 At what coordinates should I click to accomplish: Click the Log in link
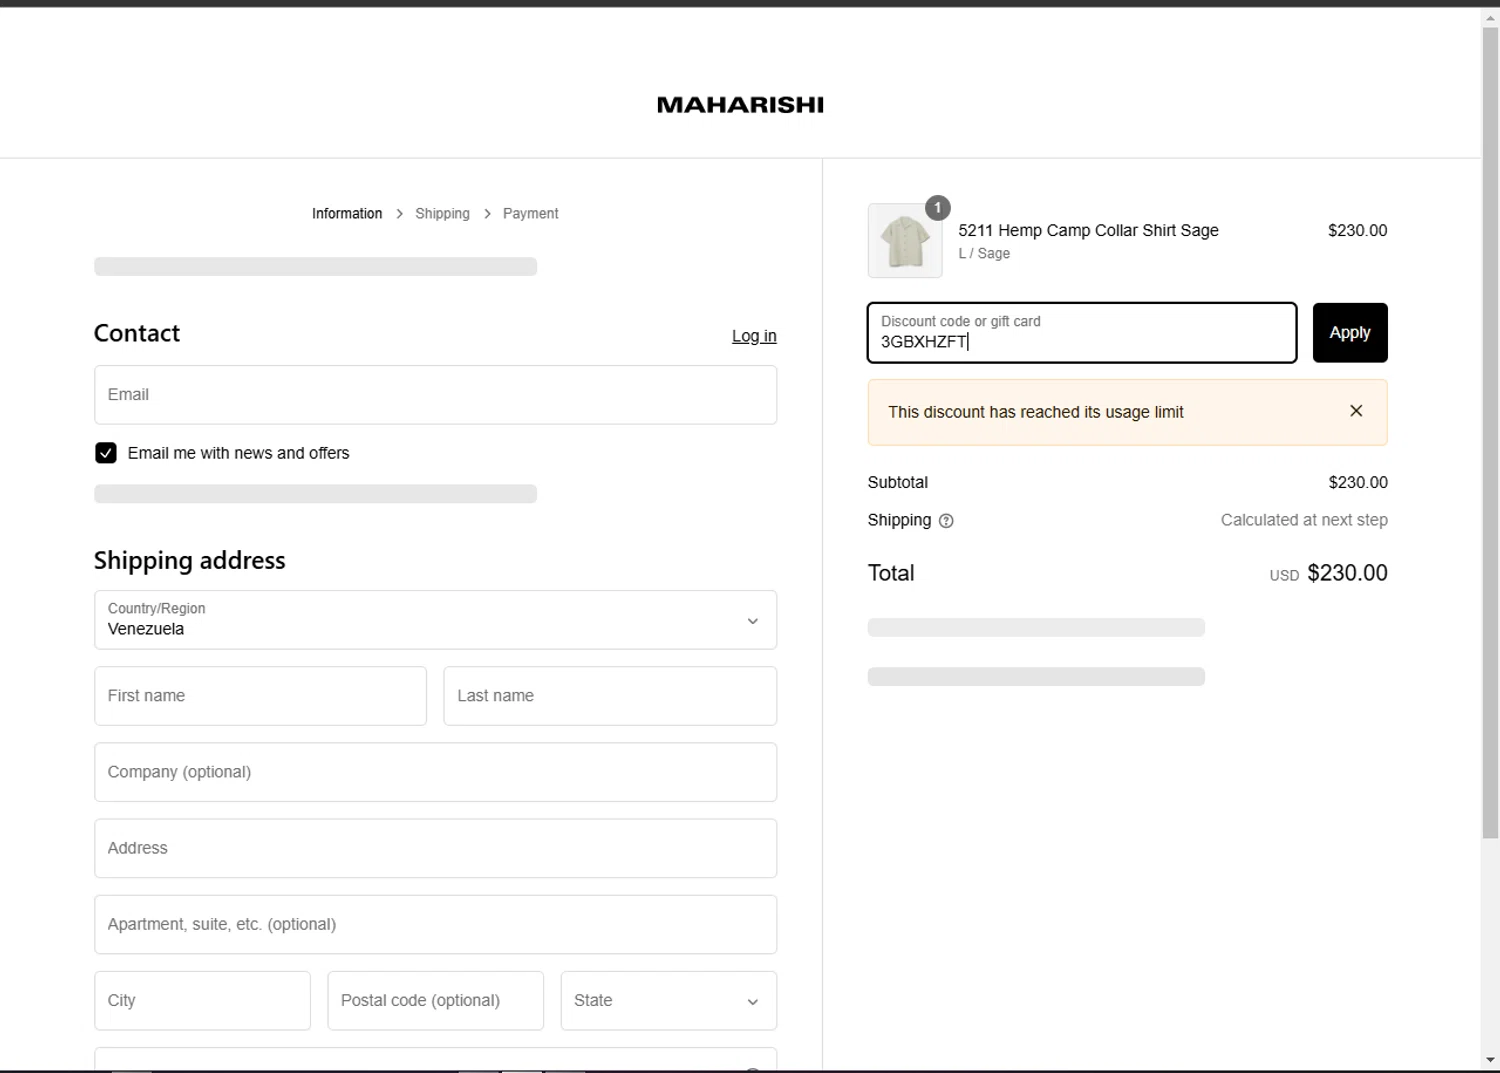click(x=754, y=336)
